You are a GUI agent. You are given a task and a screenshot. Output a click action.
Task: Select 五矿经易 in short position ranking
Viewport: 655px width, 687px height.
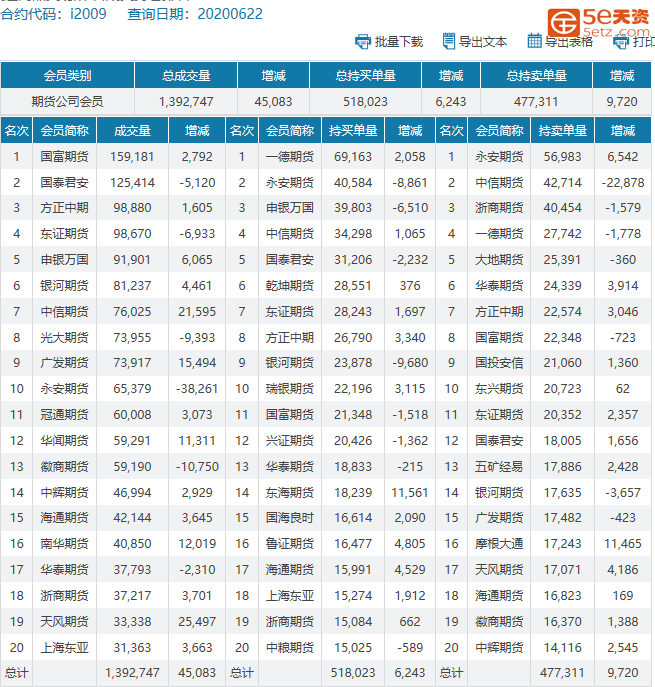tap(499, 467)
